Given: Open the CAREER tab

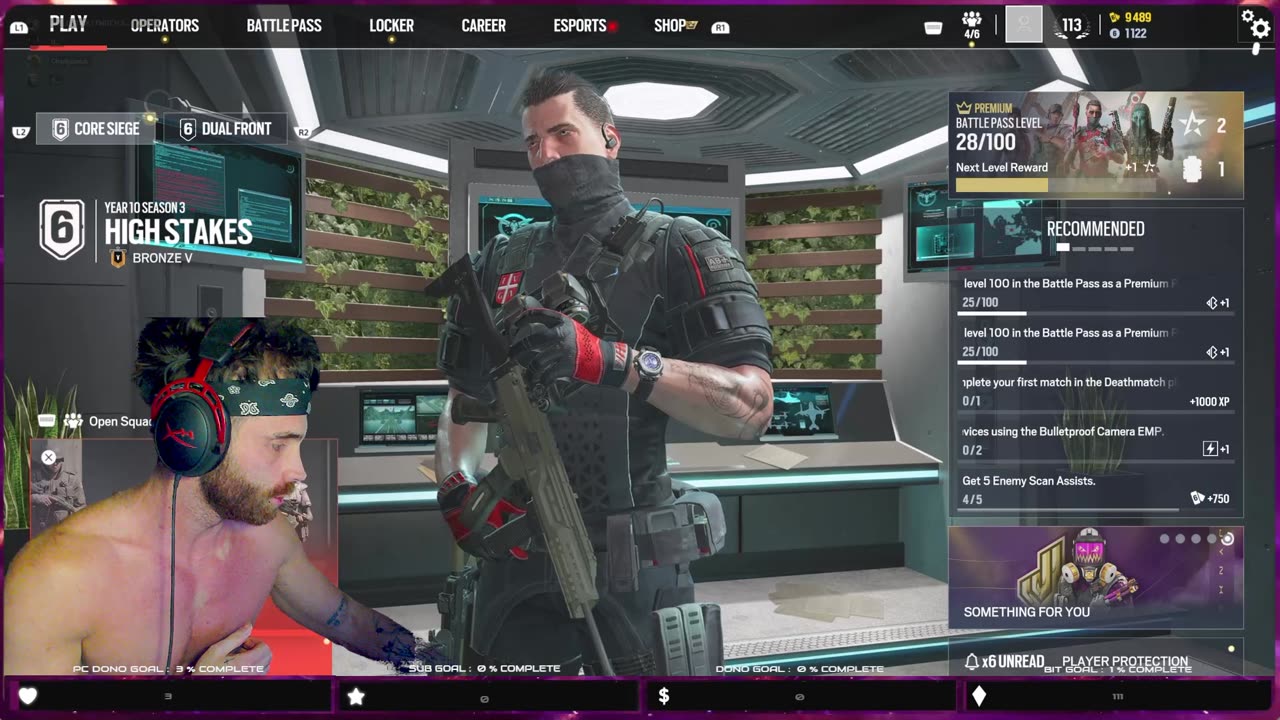Looking at the screenshot, I should (x=483, y=26).
